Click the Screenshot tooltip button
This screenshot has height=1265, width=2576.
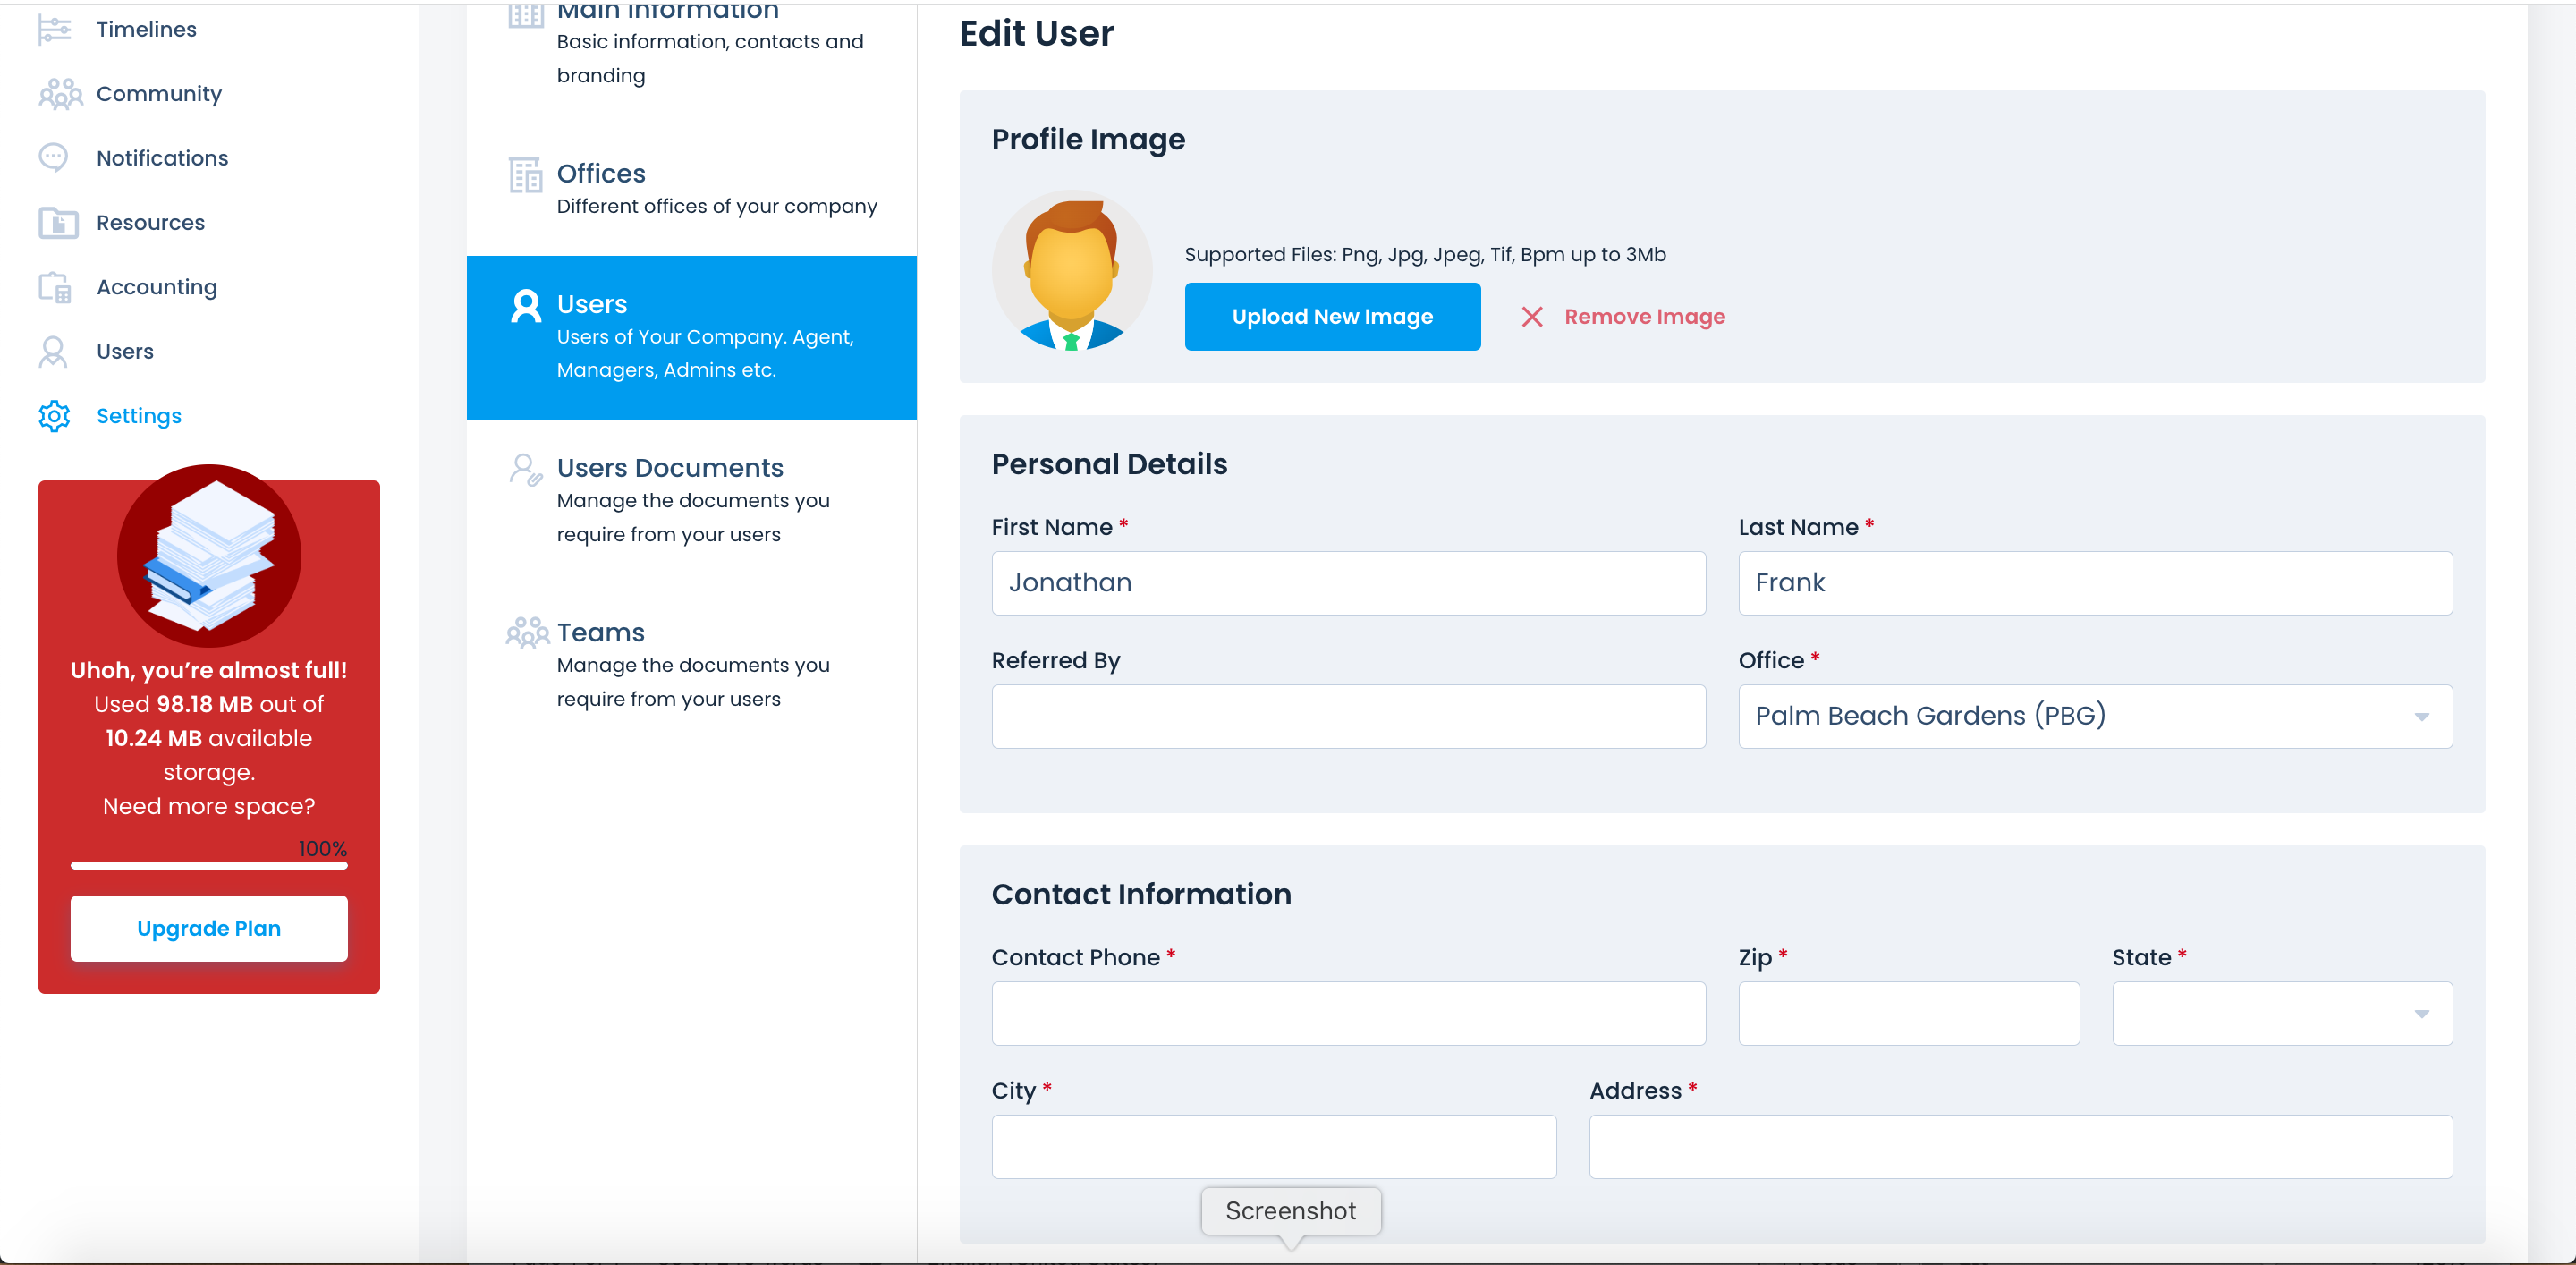pos(1290,1211)
